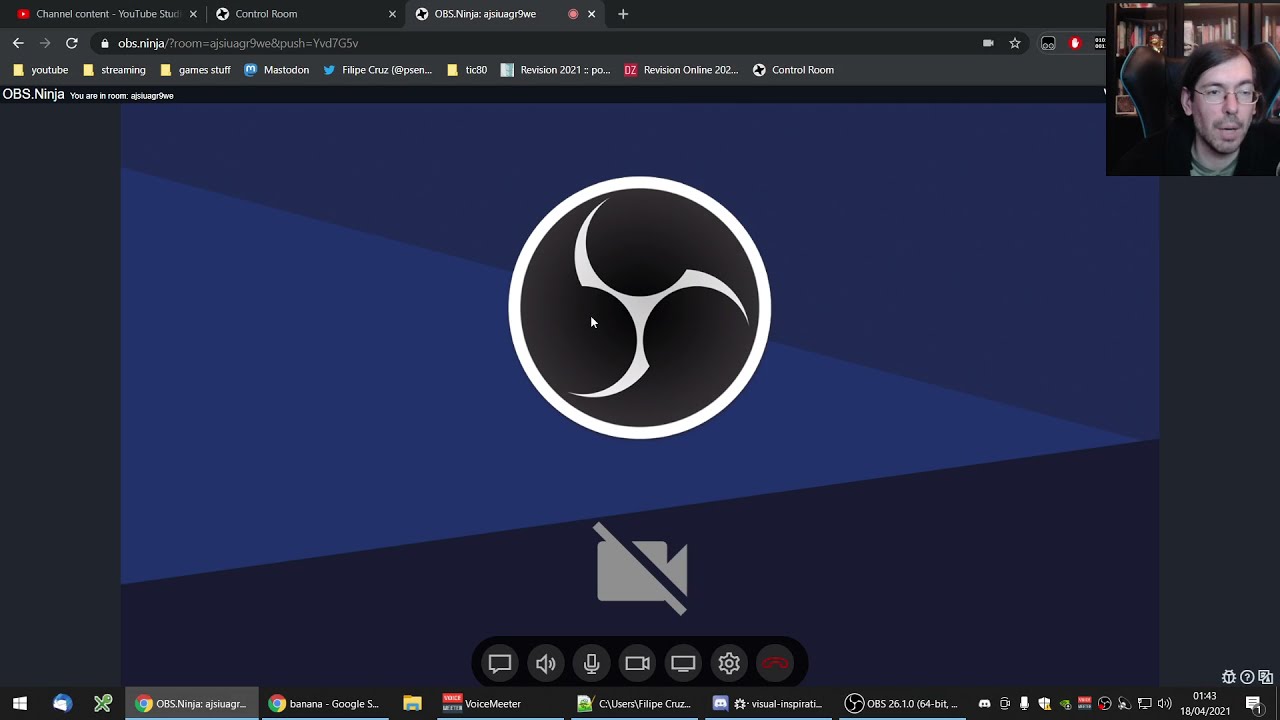Switch to OBS 26.1.0 taskbar window

click(x=902, y=704)
